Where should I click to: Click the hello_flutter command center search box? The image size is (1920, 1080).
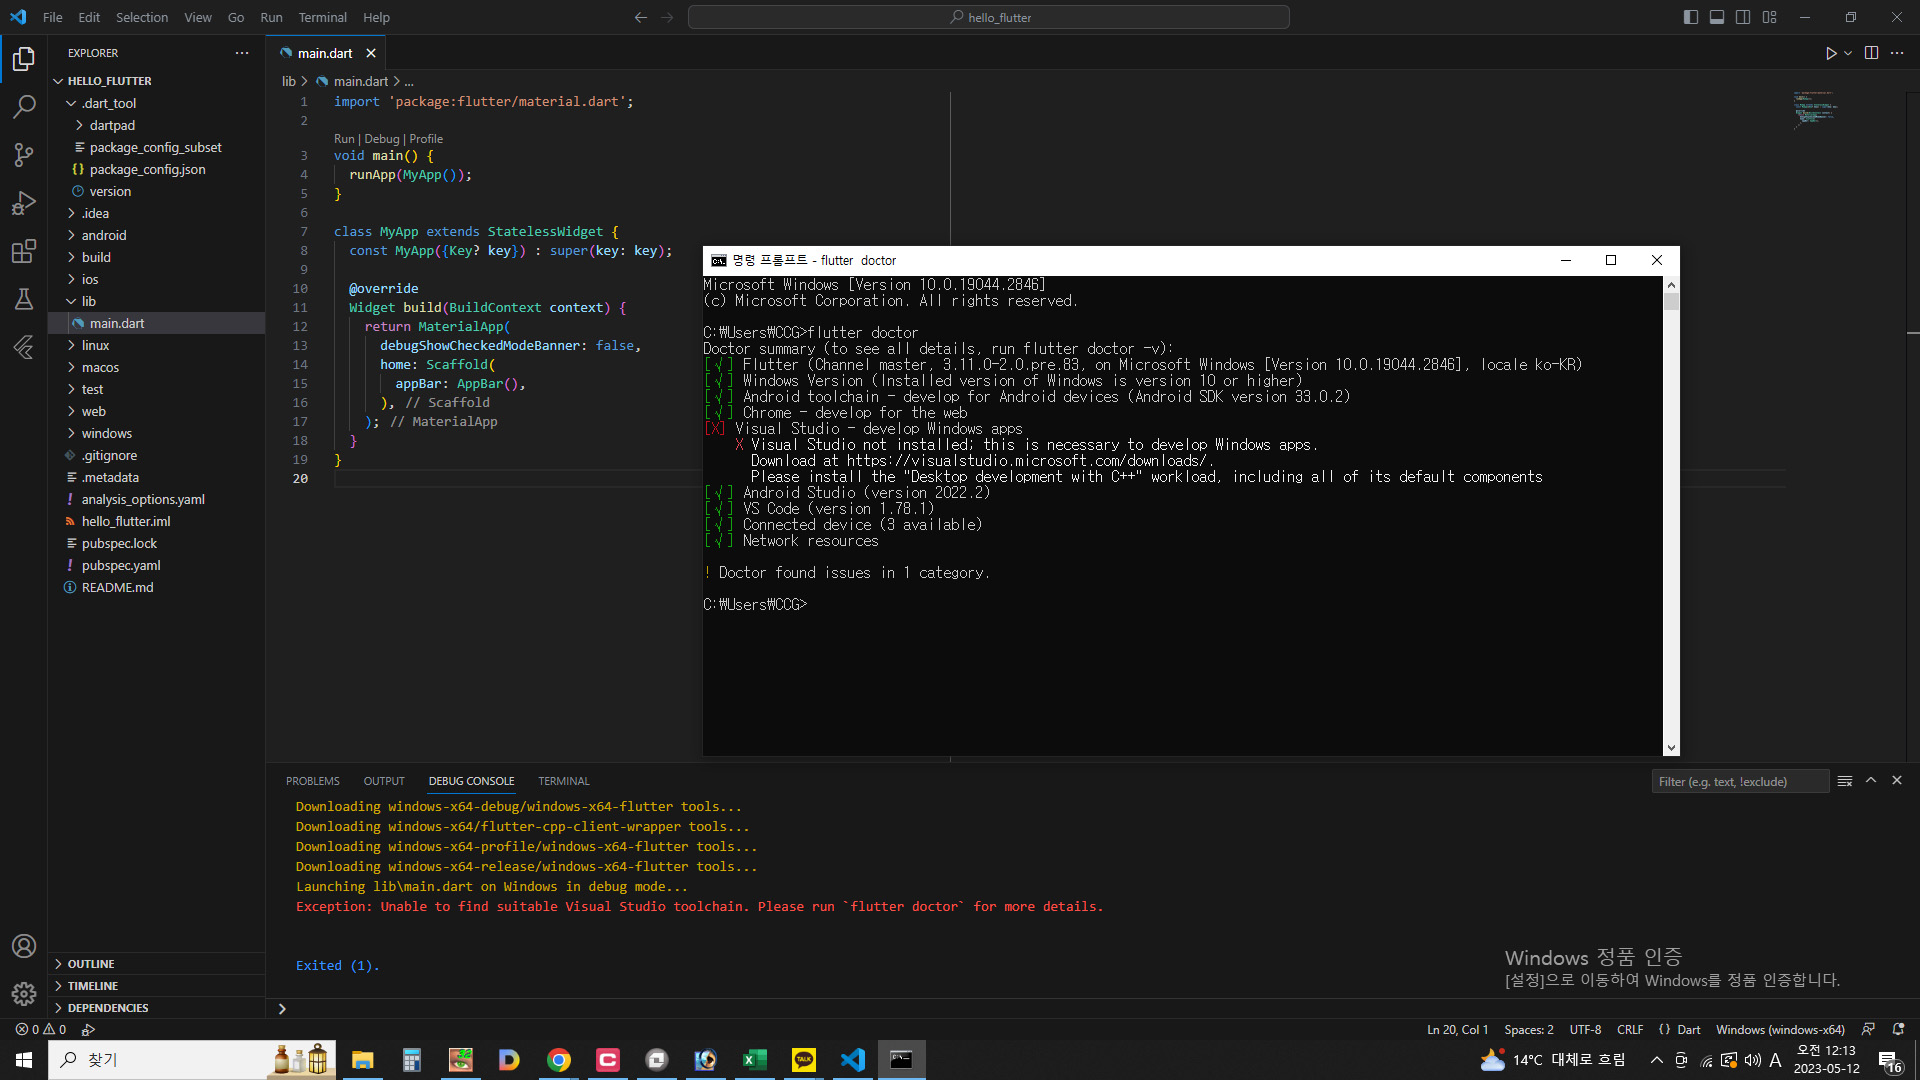989,17
